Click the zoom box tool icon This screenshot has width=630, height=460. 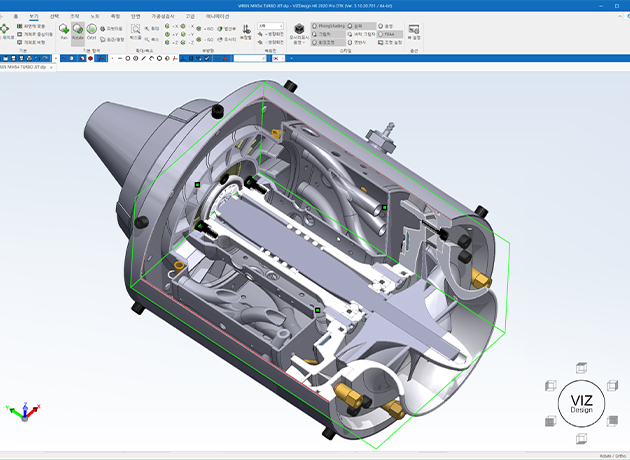pyautogui.click(x=136, y=31)
